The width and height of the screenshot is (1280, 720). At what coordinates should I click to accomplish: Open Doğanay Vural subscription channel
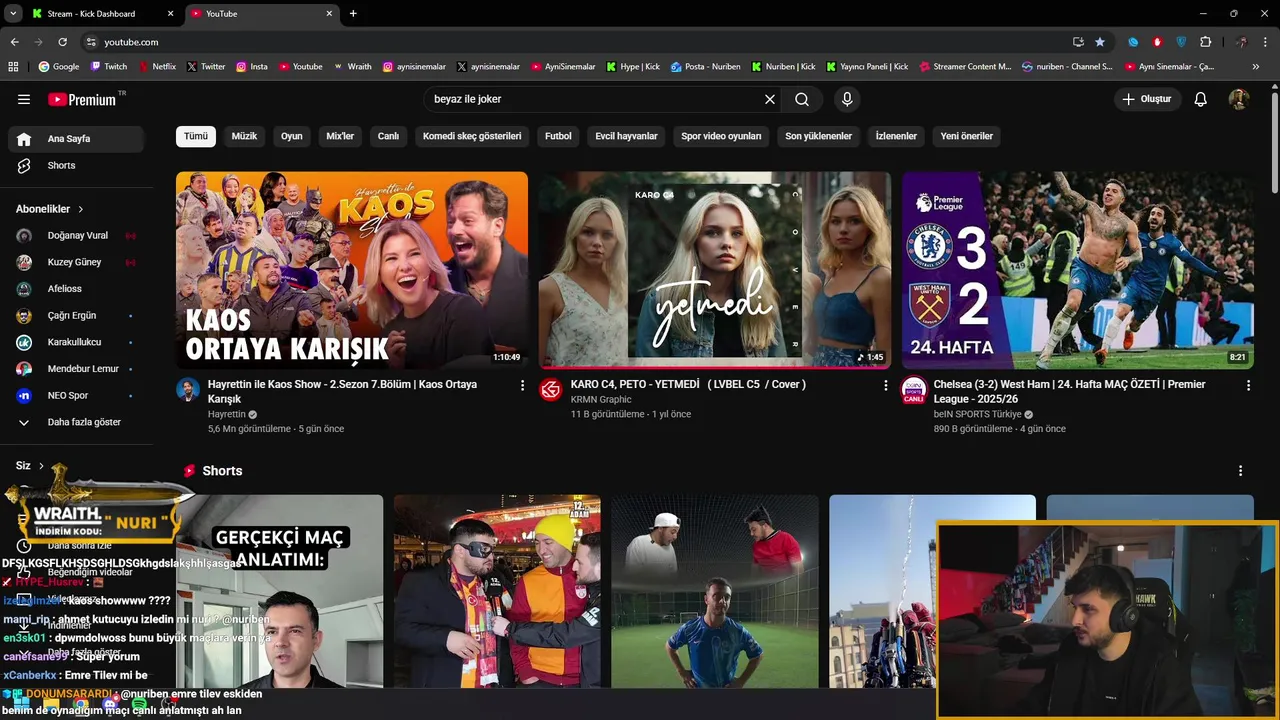tap(77, 235)
